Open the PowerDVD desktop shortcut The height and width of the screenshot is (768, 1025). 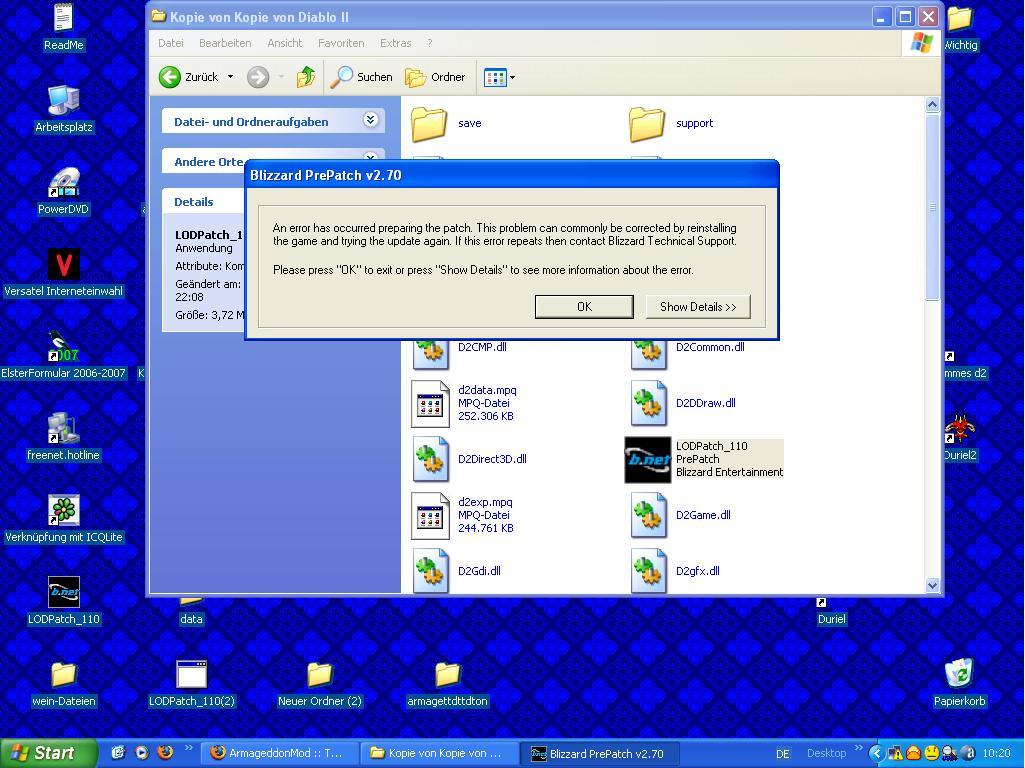tap(63, 184)
